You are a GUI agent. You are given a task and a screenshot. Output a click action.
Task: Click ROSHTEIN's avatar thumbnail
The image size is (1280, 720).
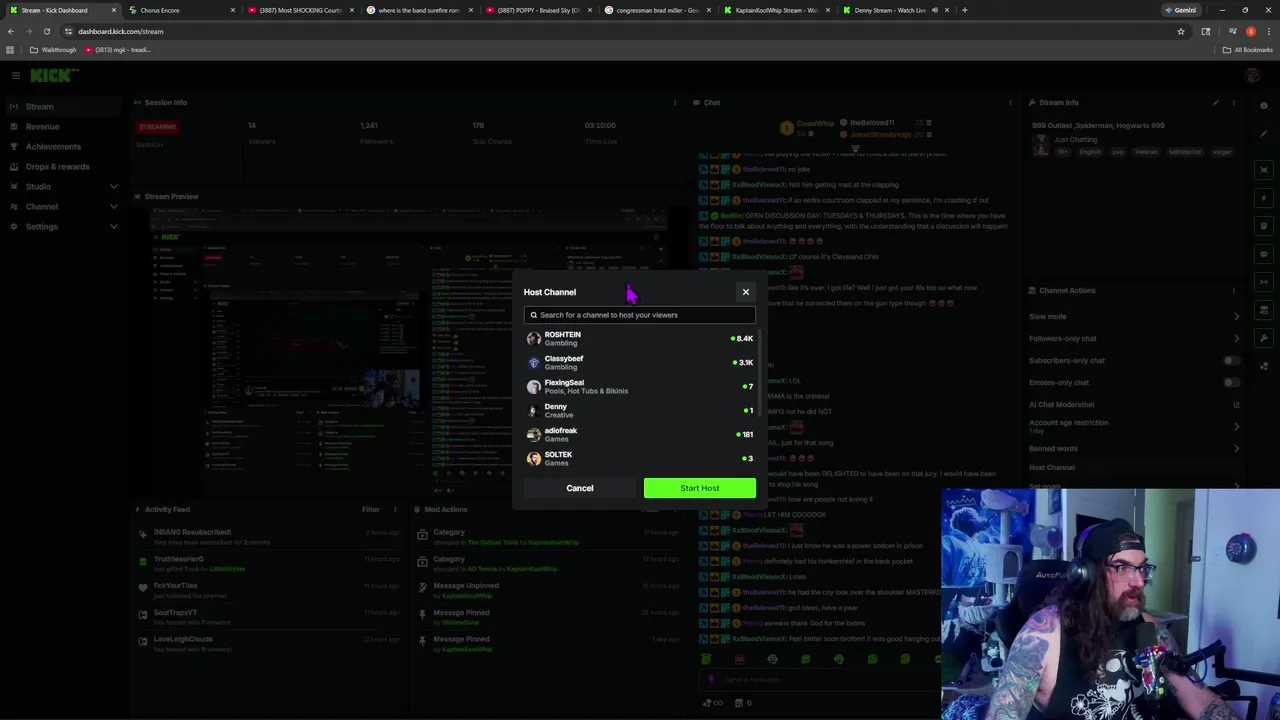(533, 339)
